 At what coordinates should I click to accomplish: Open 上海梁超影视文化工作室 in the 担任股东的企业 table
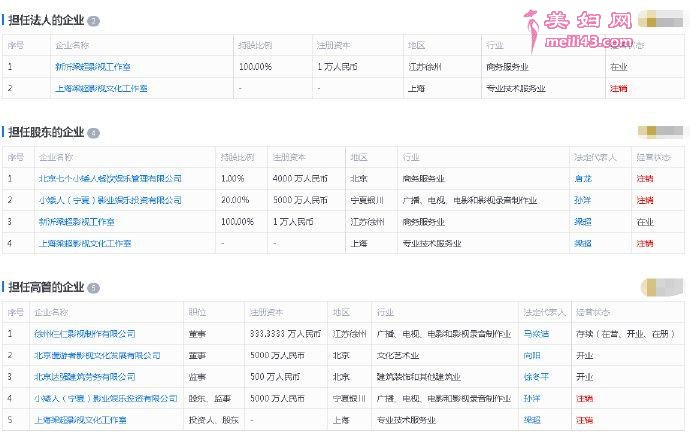pos(84,243)
